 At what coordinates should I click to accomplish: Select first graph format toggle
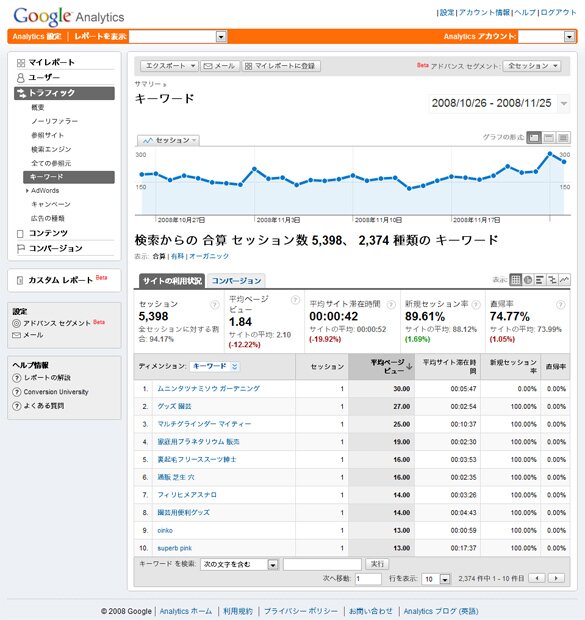[x=534, y=138]
